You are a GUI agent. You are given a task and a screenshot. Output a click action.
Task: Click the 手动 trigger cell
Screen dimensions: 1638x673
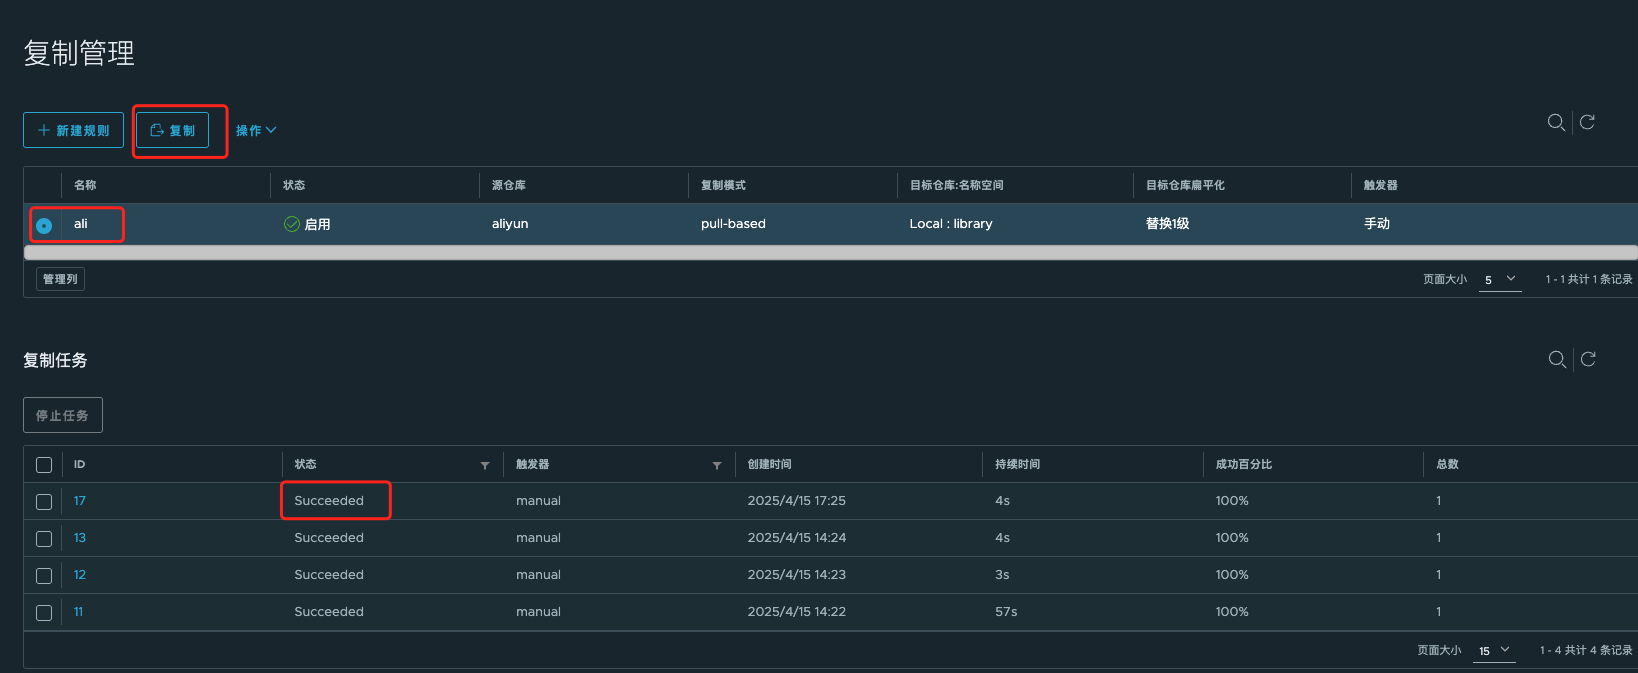tap(1377, 224)
